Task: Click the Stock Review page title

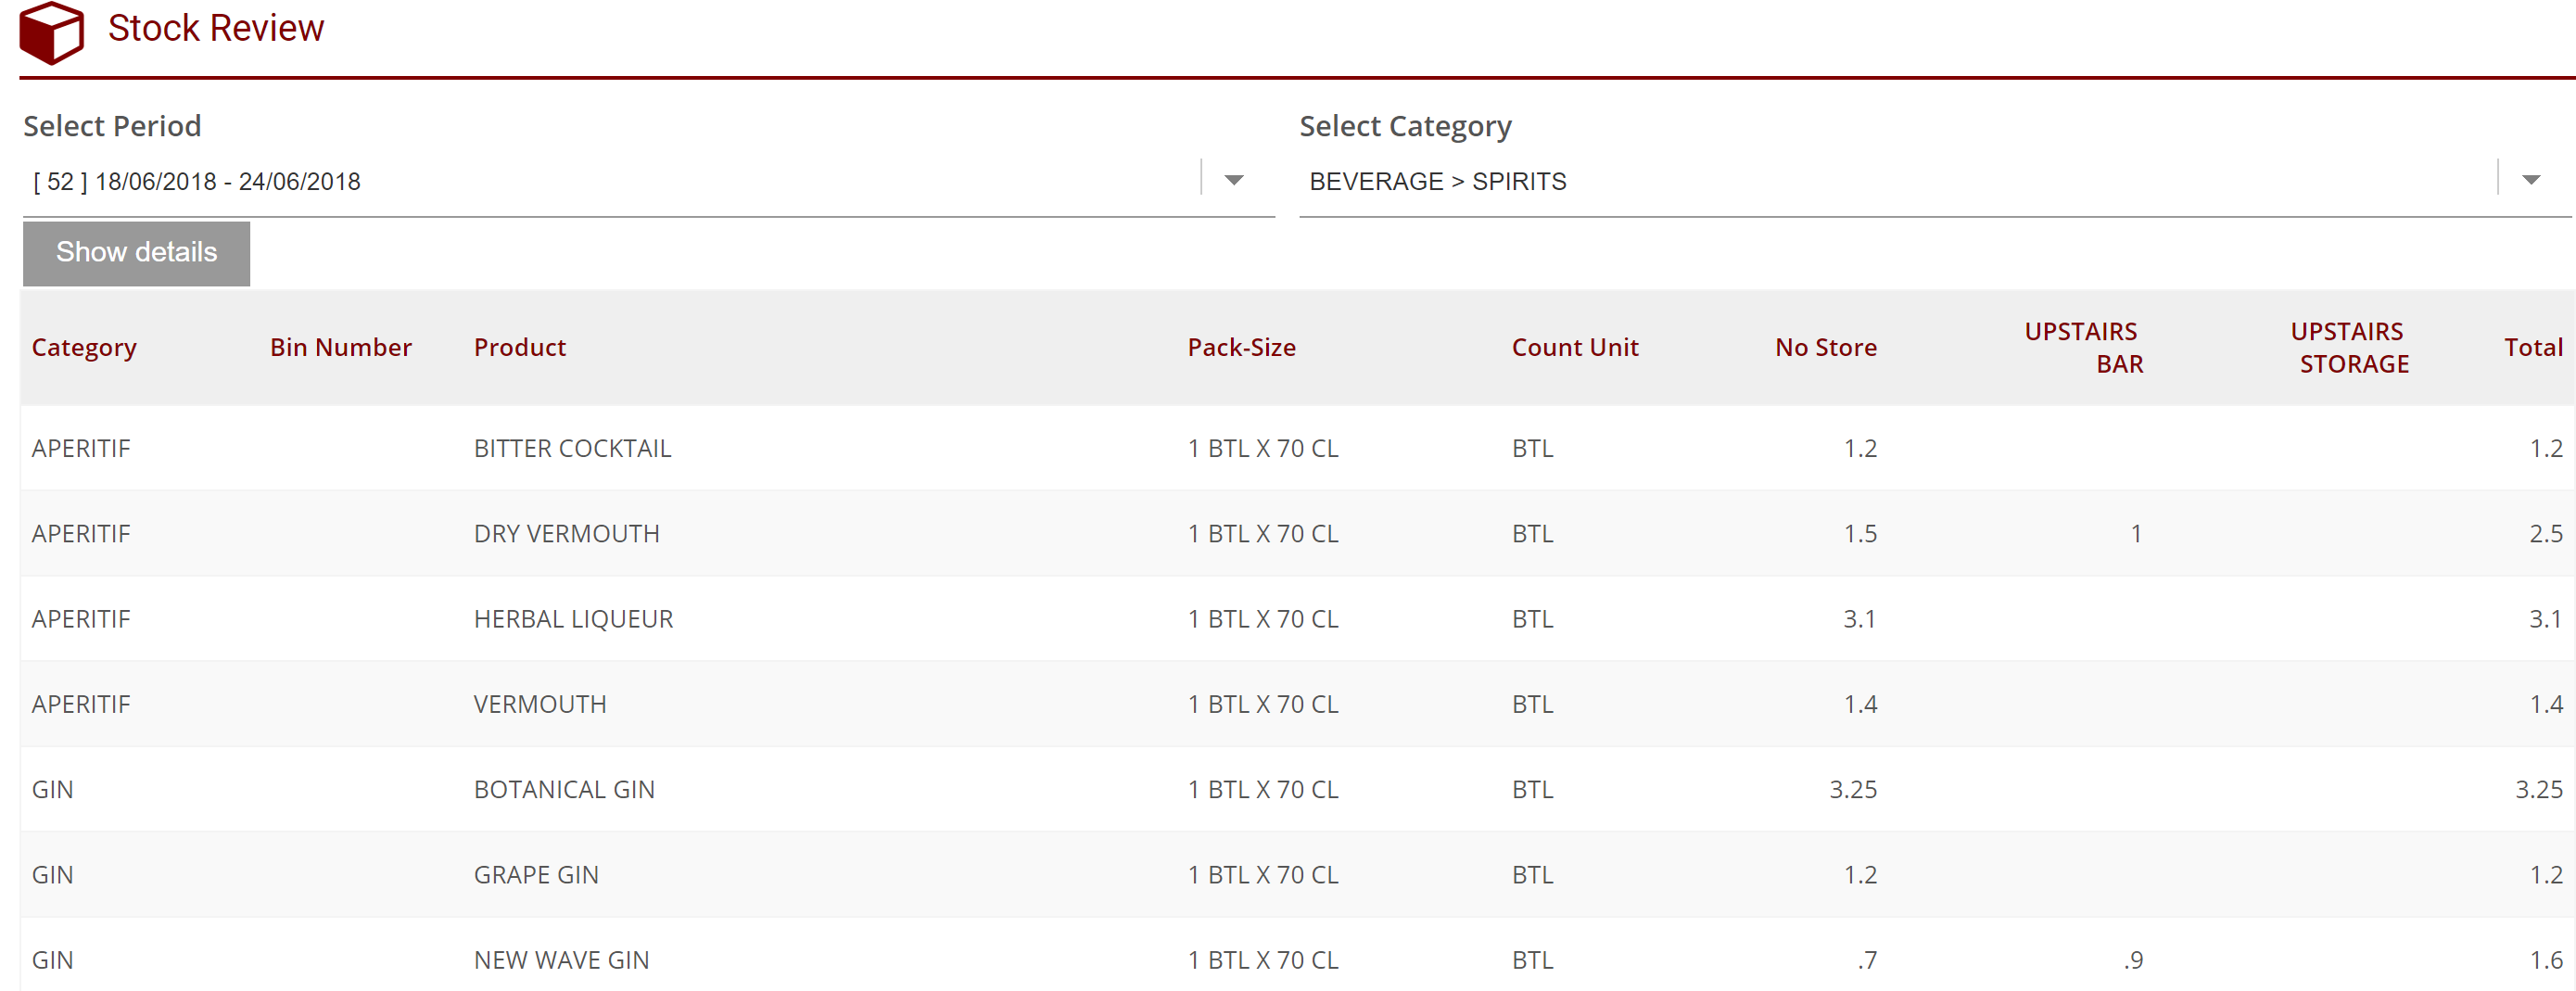Action: click(215, 29)
